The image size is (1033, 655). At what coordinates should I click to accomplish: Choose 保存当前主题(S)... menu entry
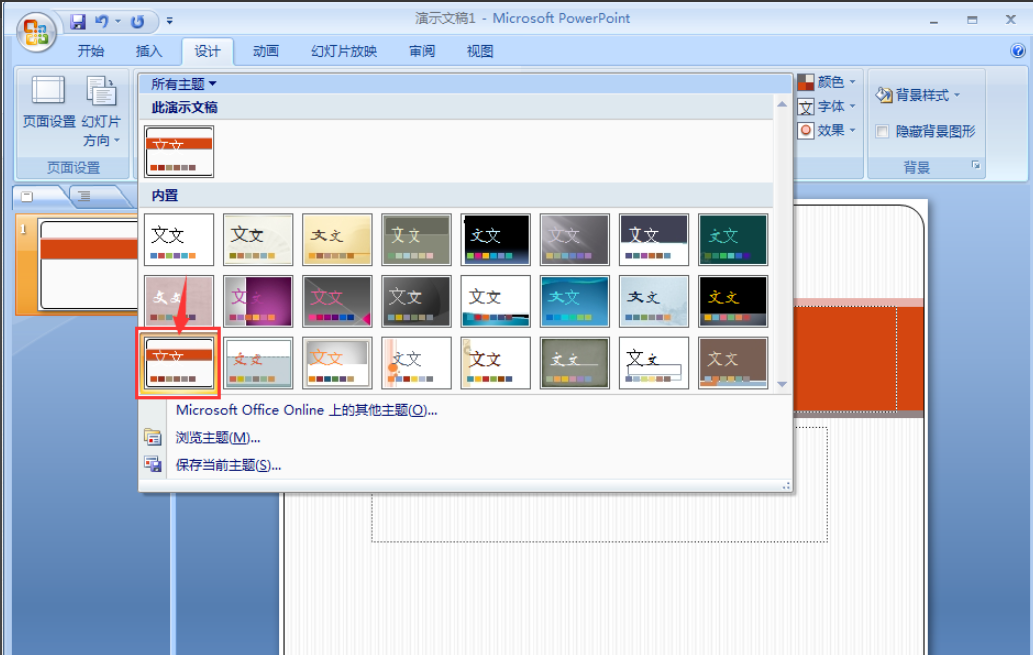229,465
